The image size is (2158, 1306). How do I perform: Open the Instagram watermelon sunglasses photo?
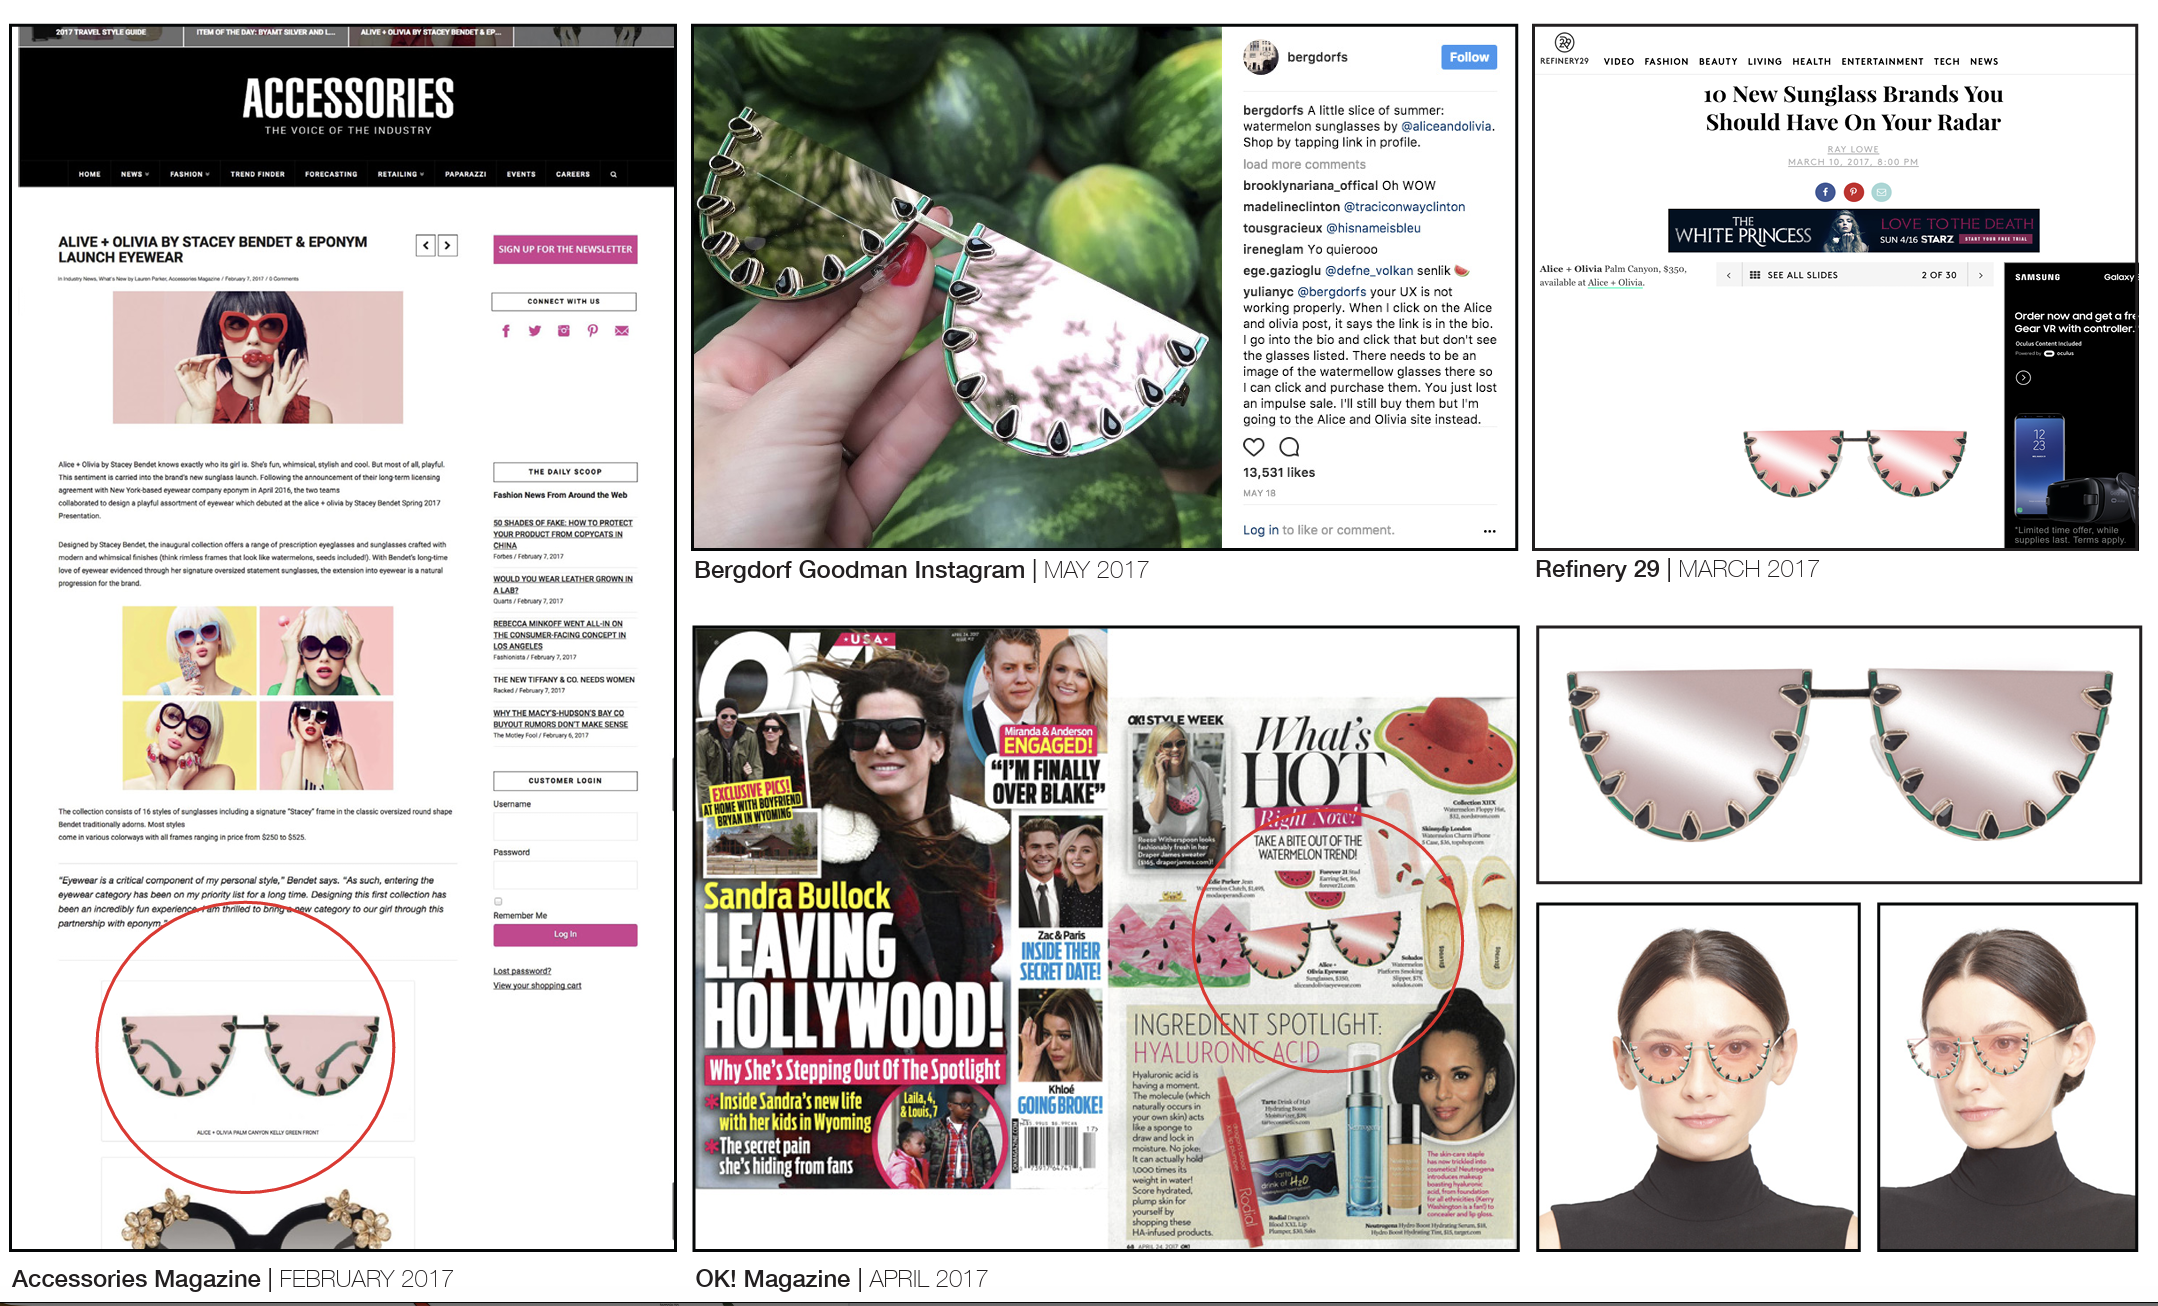957,287
